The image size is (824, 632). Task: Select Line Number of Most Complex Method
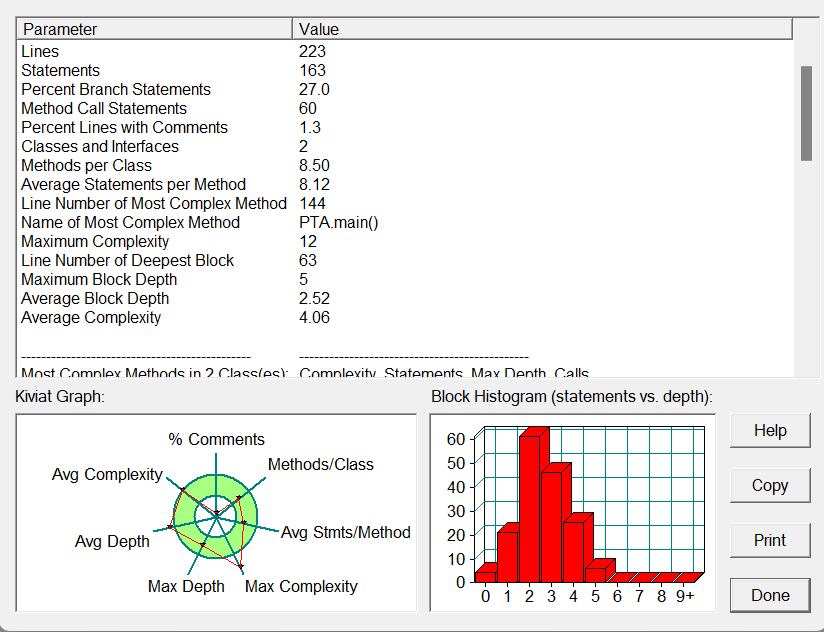pyautogui.click(x=405, y=203)
